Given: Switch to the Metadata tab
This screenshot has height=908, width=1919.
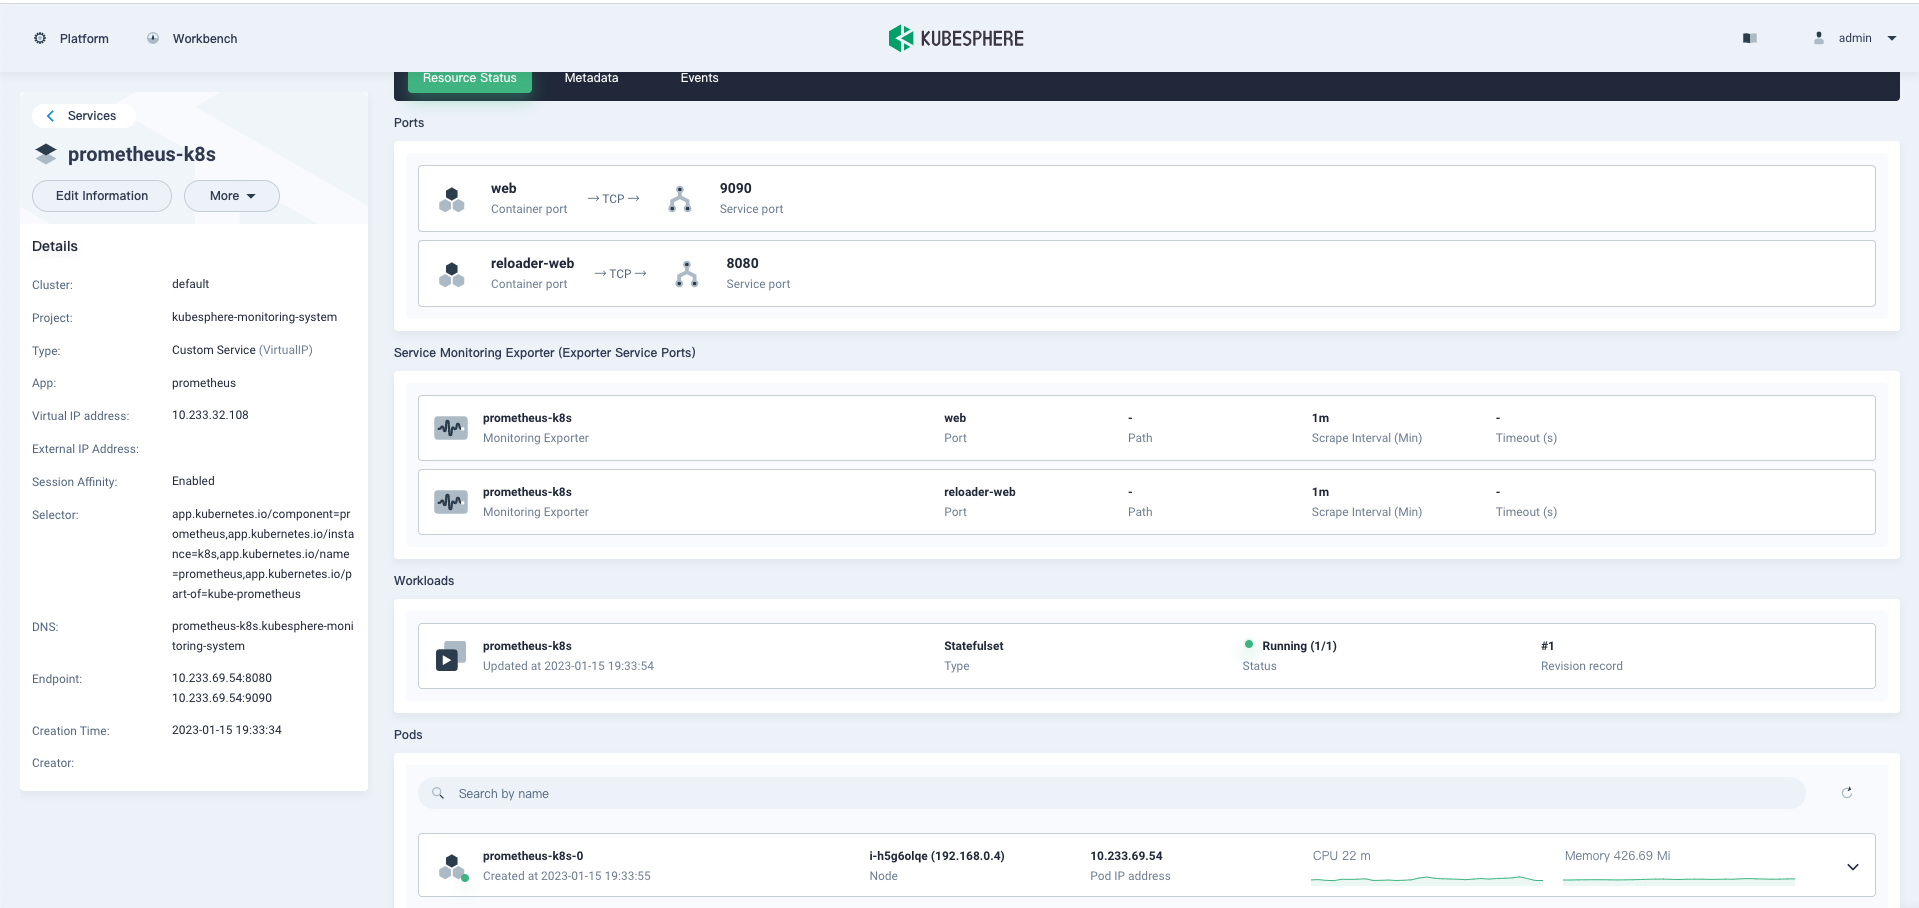Looking at the screenshot, I should pyautogui.click(x=591, y=78).
